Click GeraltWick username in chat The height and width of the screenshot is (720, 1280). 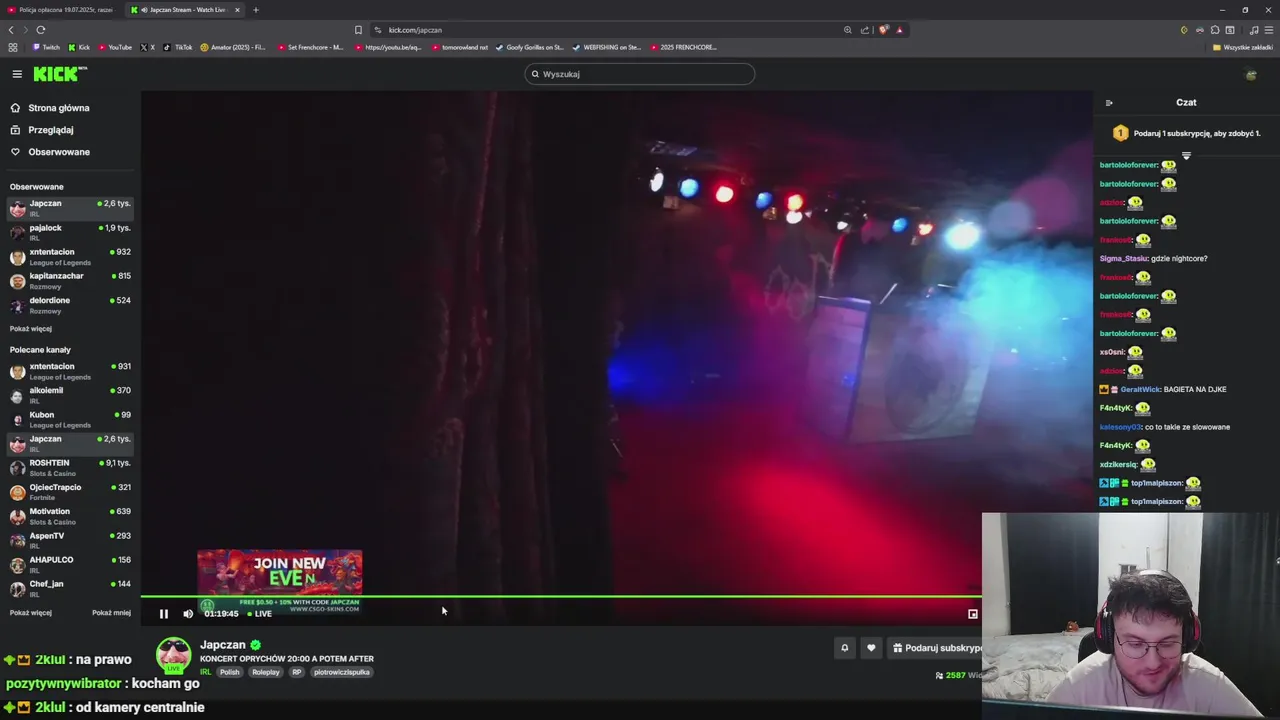tap(1140, 390)
